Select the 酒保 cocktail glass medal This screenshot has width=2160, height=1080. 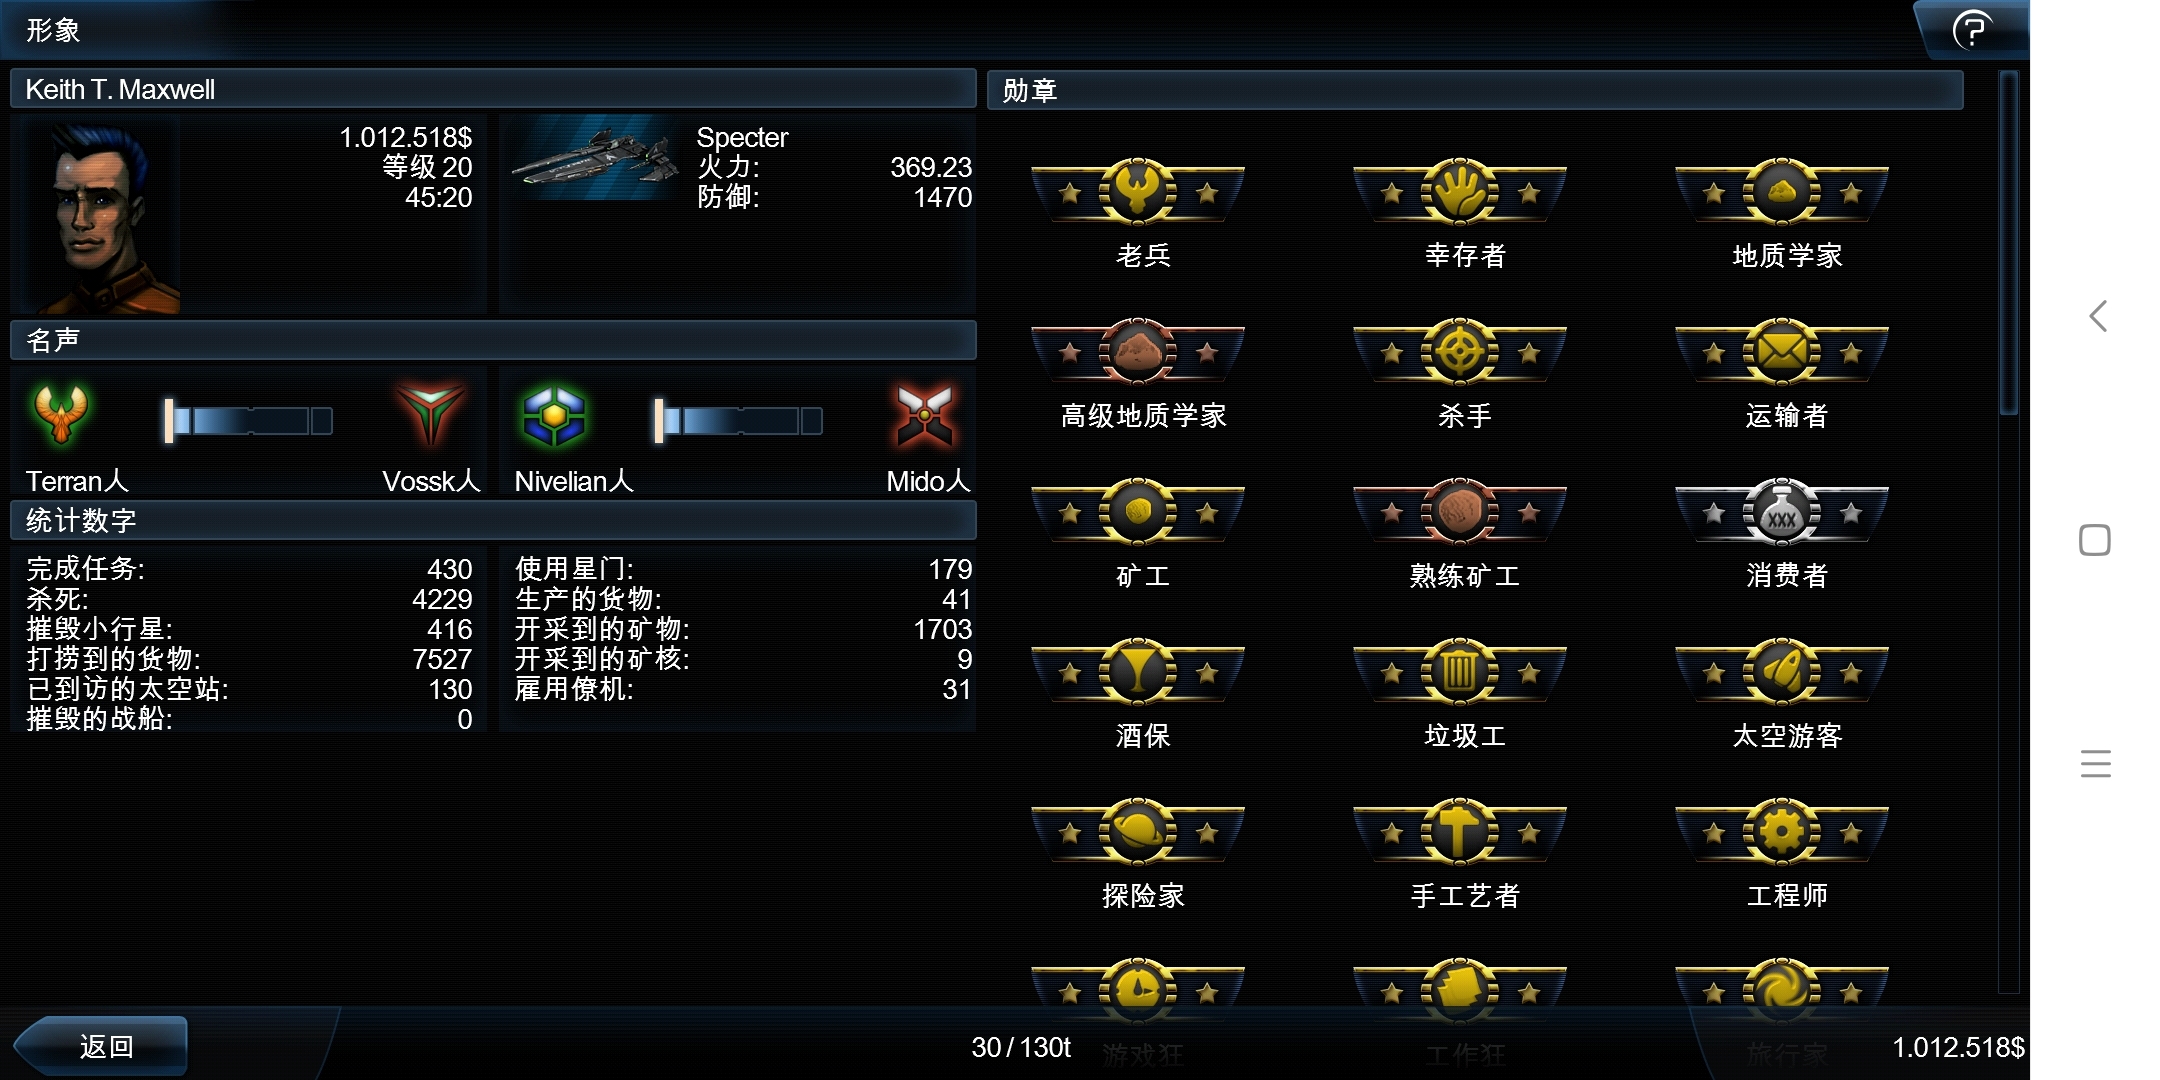tap(1138, 671)
